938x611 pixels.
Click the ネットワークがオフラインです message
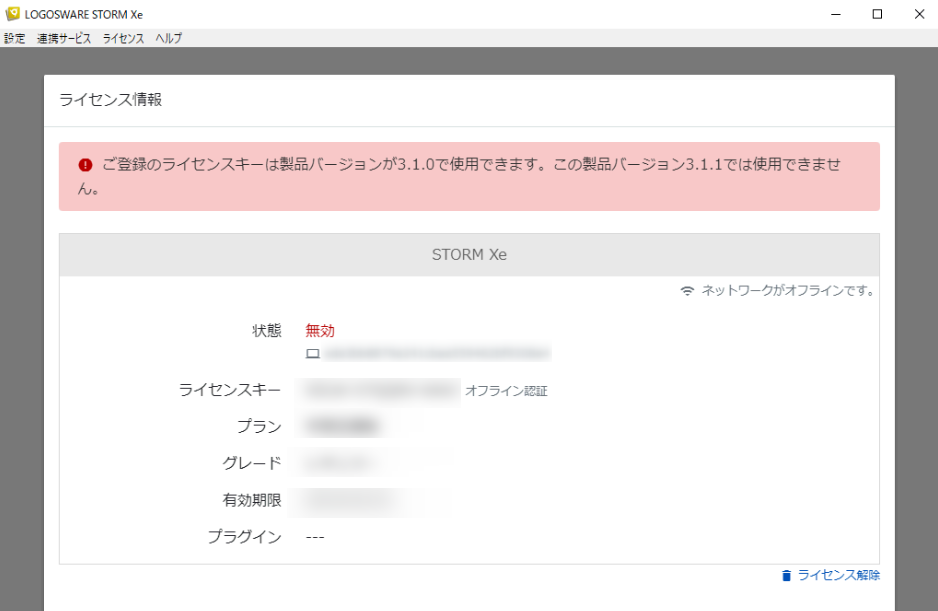[787, 291]
